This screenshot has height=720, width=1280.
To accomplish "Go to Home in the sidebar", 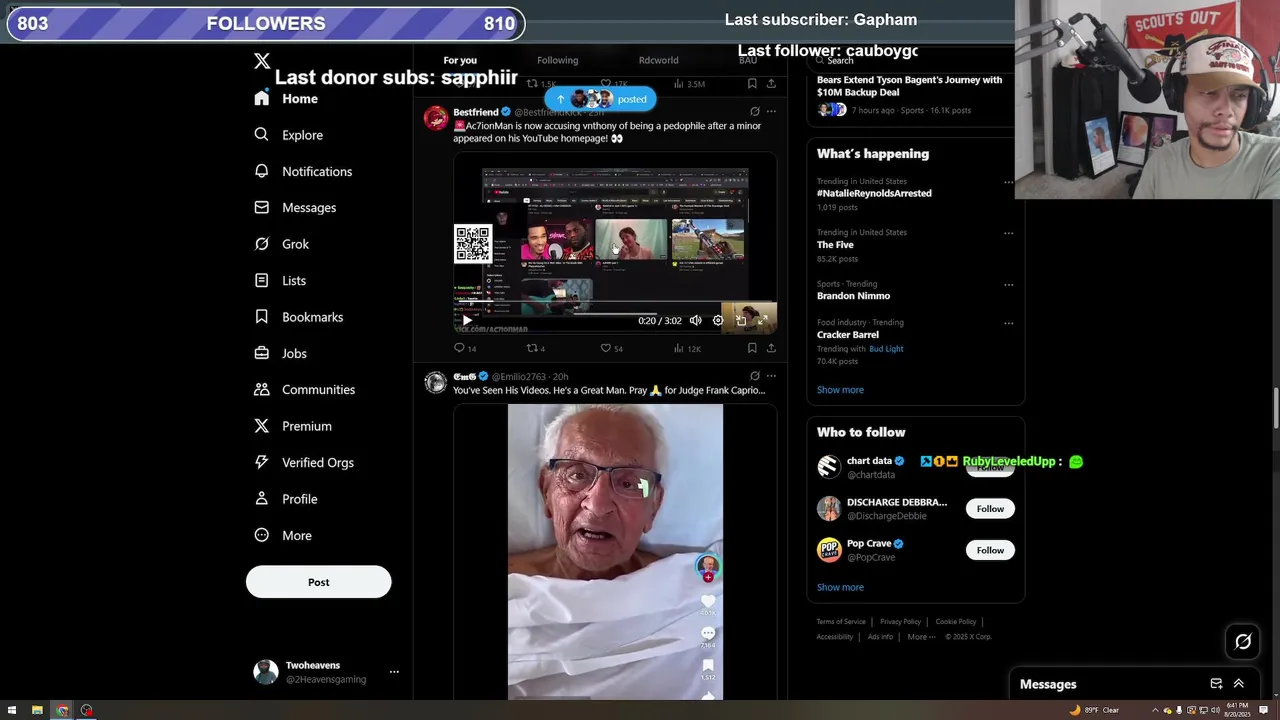I will coord(287,99).
